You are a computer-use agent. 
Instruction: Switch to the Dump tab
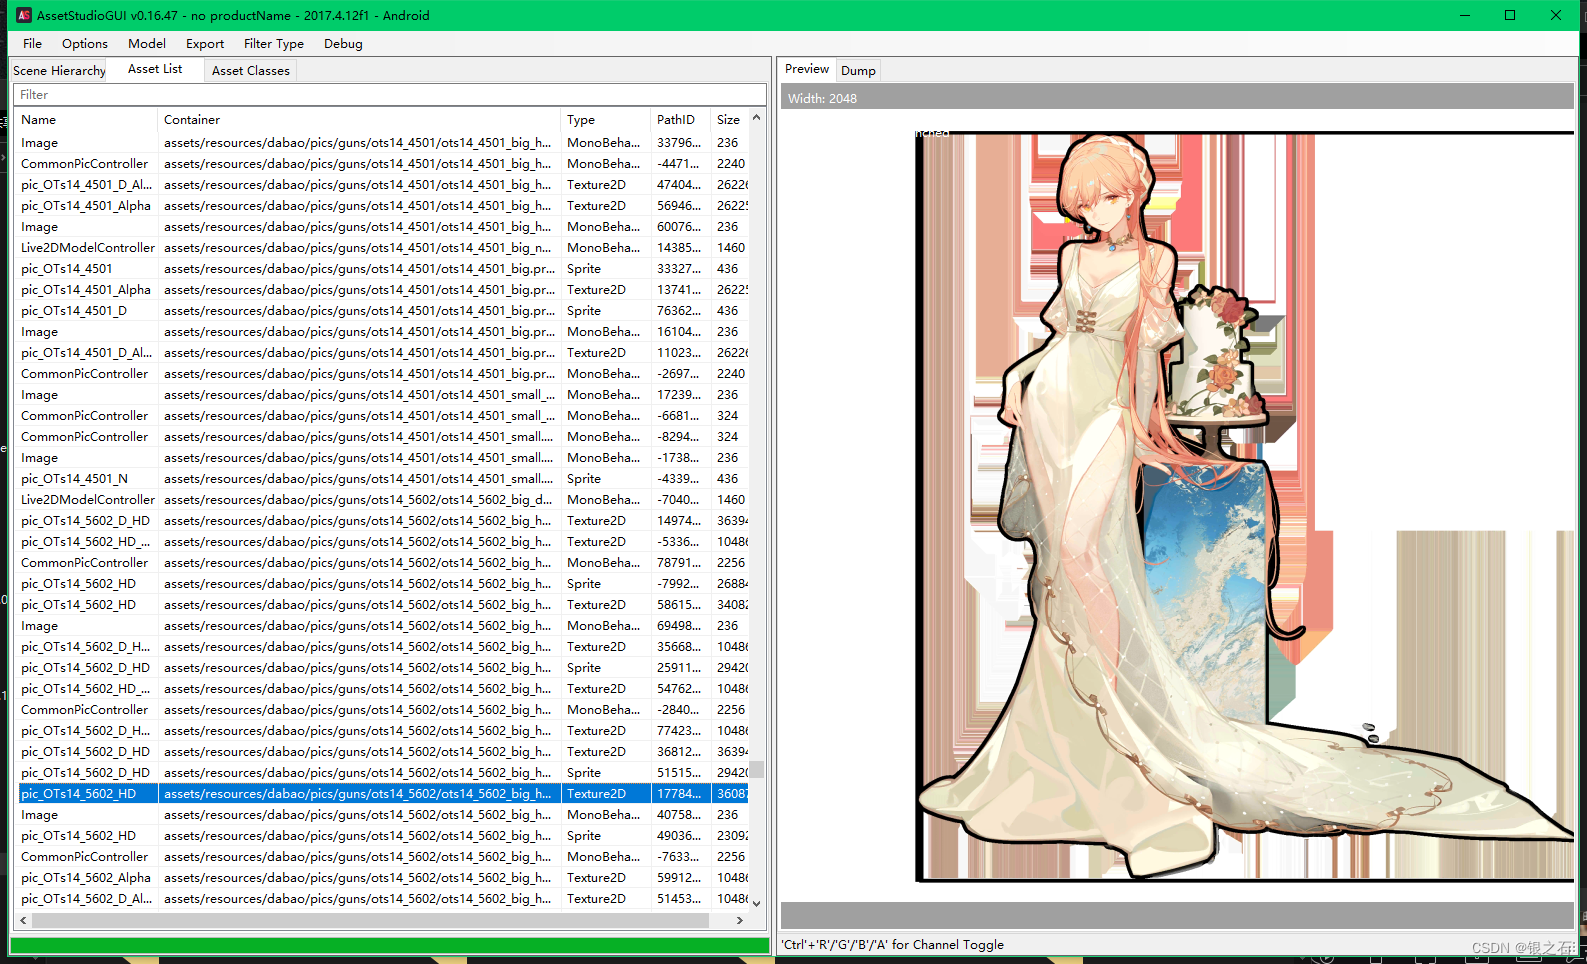[x=858, y=71]
